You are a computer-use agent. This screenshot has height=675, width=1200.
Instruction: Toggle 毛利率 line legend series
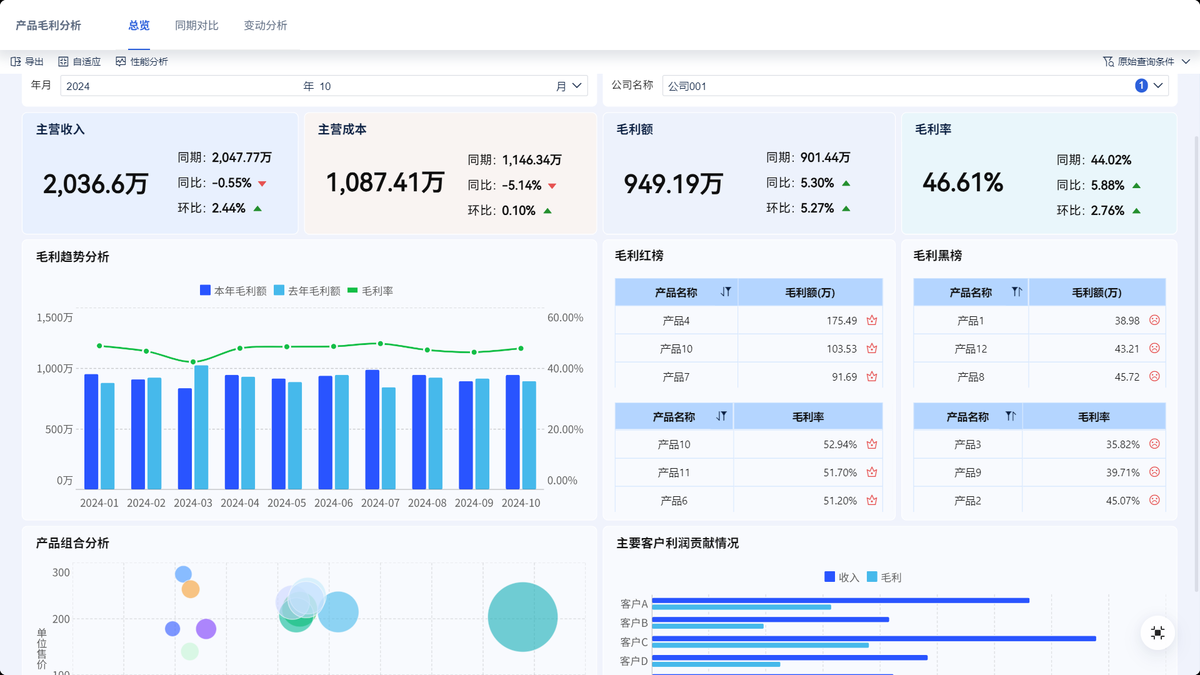coord(370,291)
